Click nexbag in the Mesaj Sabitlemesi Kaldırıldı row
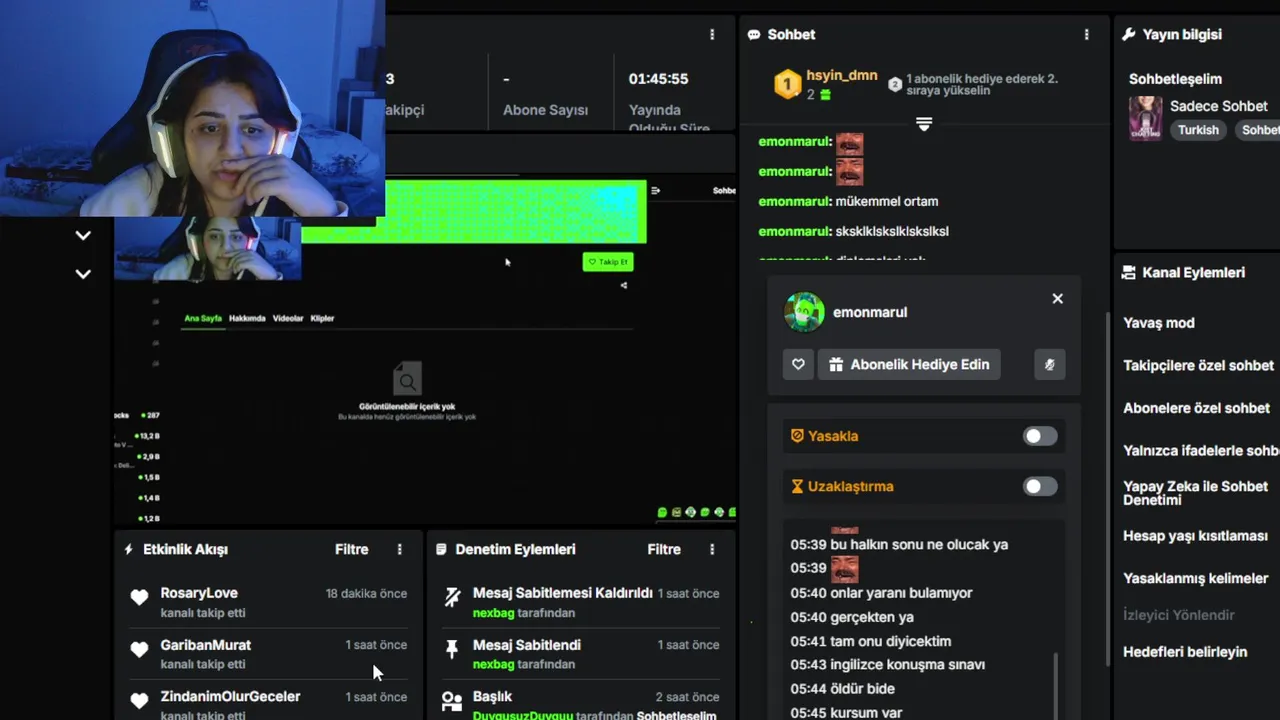The width and height of the screenshot is (1280, 720). (x=493, y=613)
